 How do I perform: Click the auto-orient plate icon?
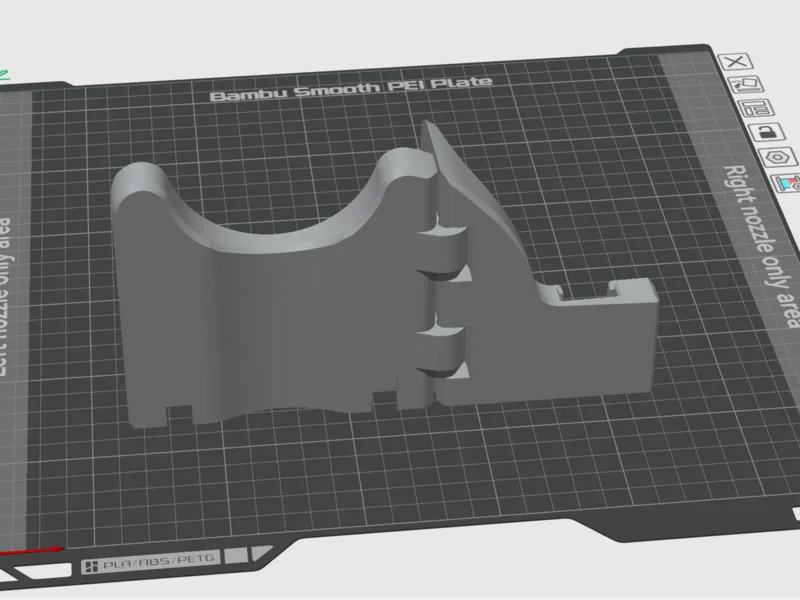click(745, 84)
